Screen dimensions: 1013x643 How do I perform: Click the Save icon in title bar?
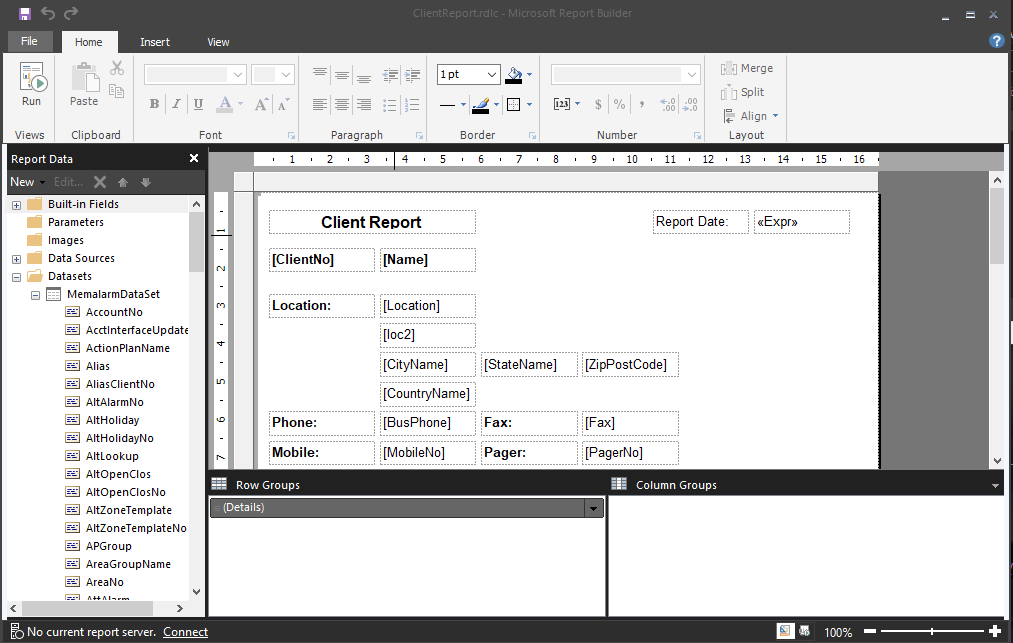pos(25,14)
